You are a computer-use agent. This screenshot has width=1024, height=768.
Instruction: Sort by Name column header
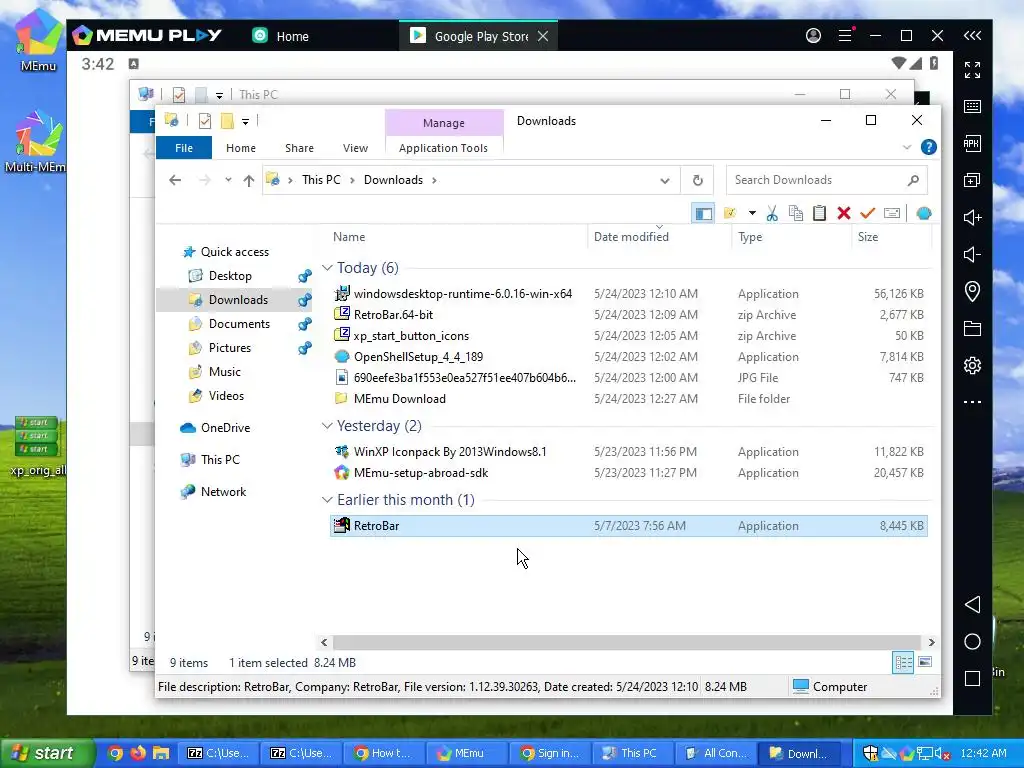point(349,237)
